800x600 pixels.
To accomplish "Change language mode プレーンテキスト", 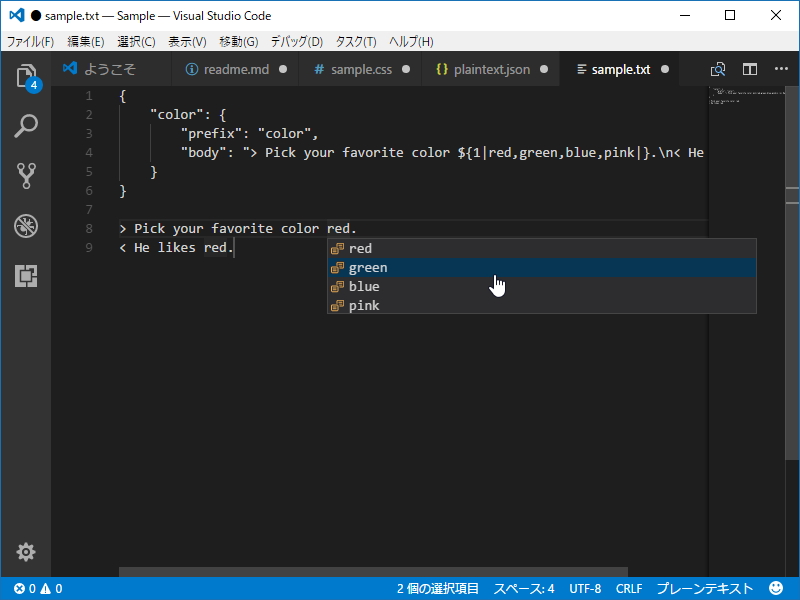I will 705,589.
